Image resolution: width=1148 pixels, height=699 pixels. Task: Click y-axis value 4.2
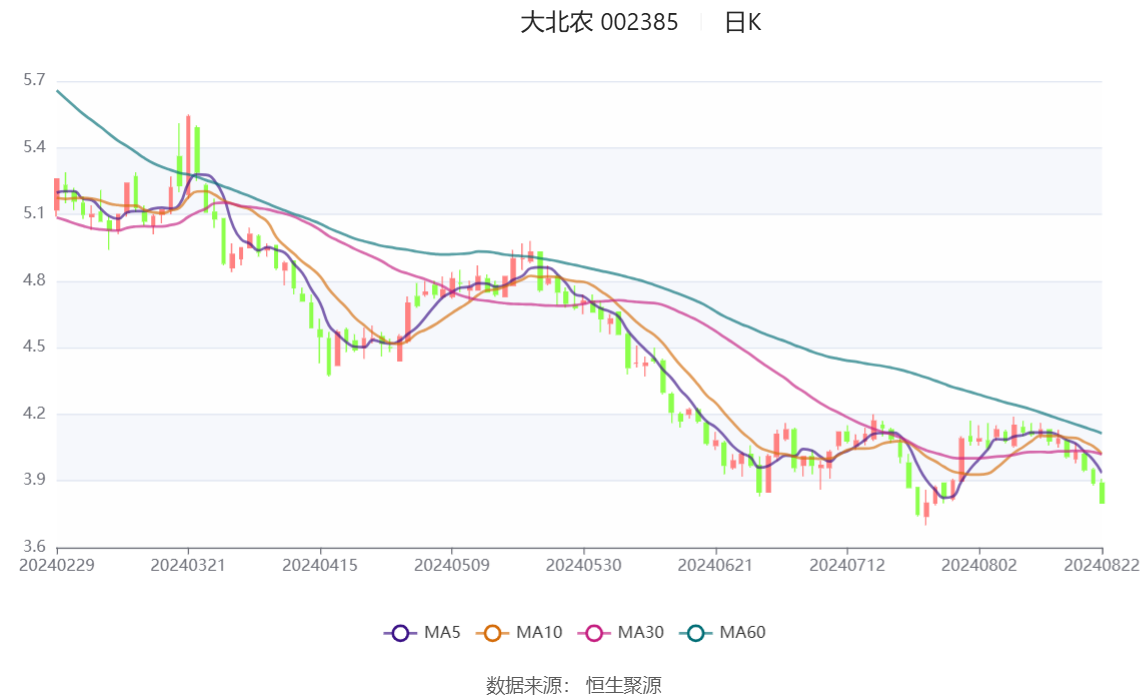tap(34, 413)
